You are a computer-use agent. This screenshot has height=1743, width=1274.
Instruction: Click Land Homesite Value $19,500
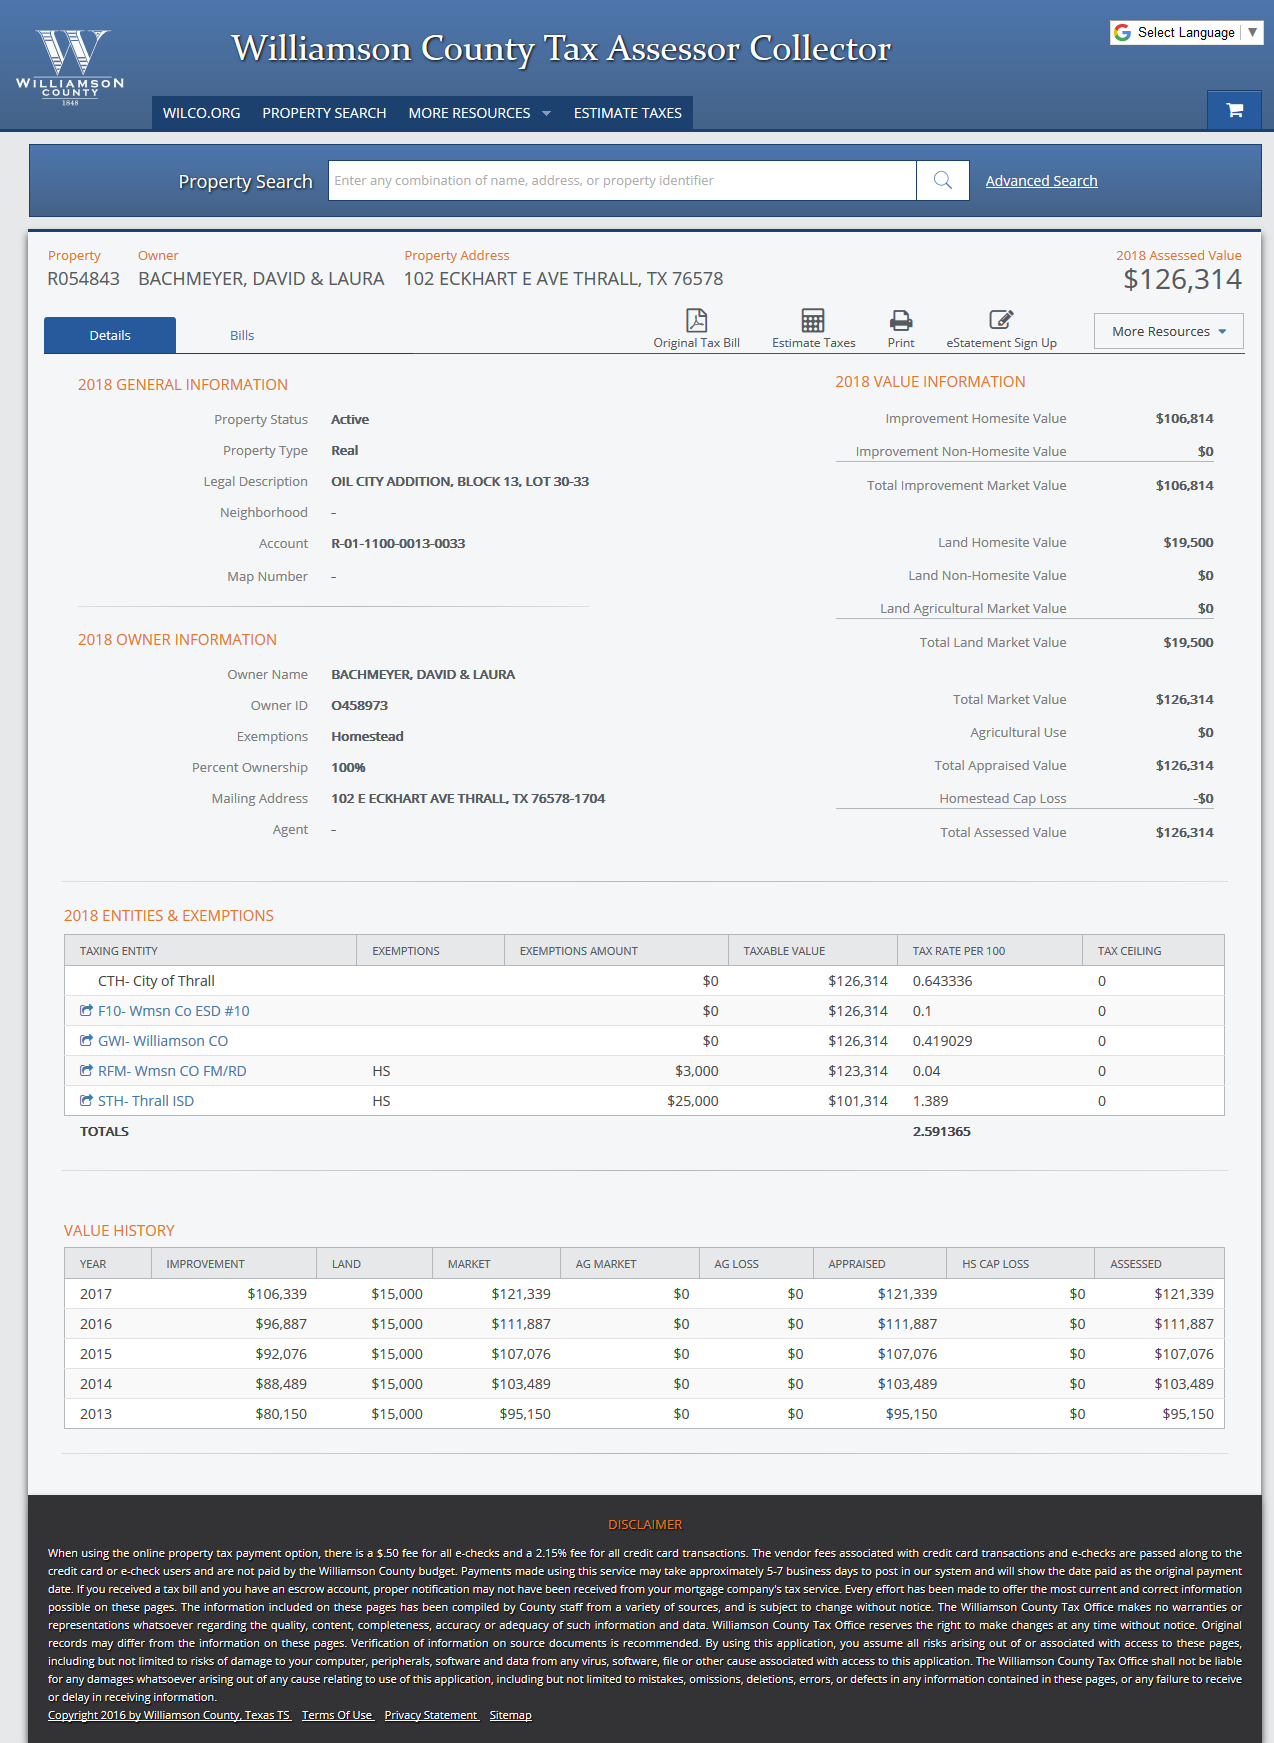point(1188,543)
